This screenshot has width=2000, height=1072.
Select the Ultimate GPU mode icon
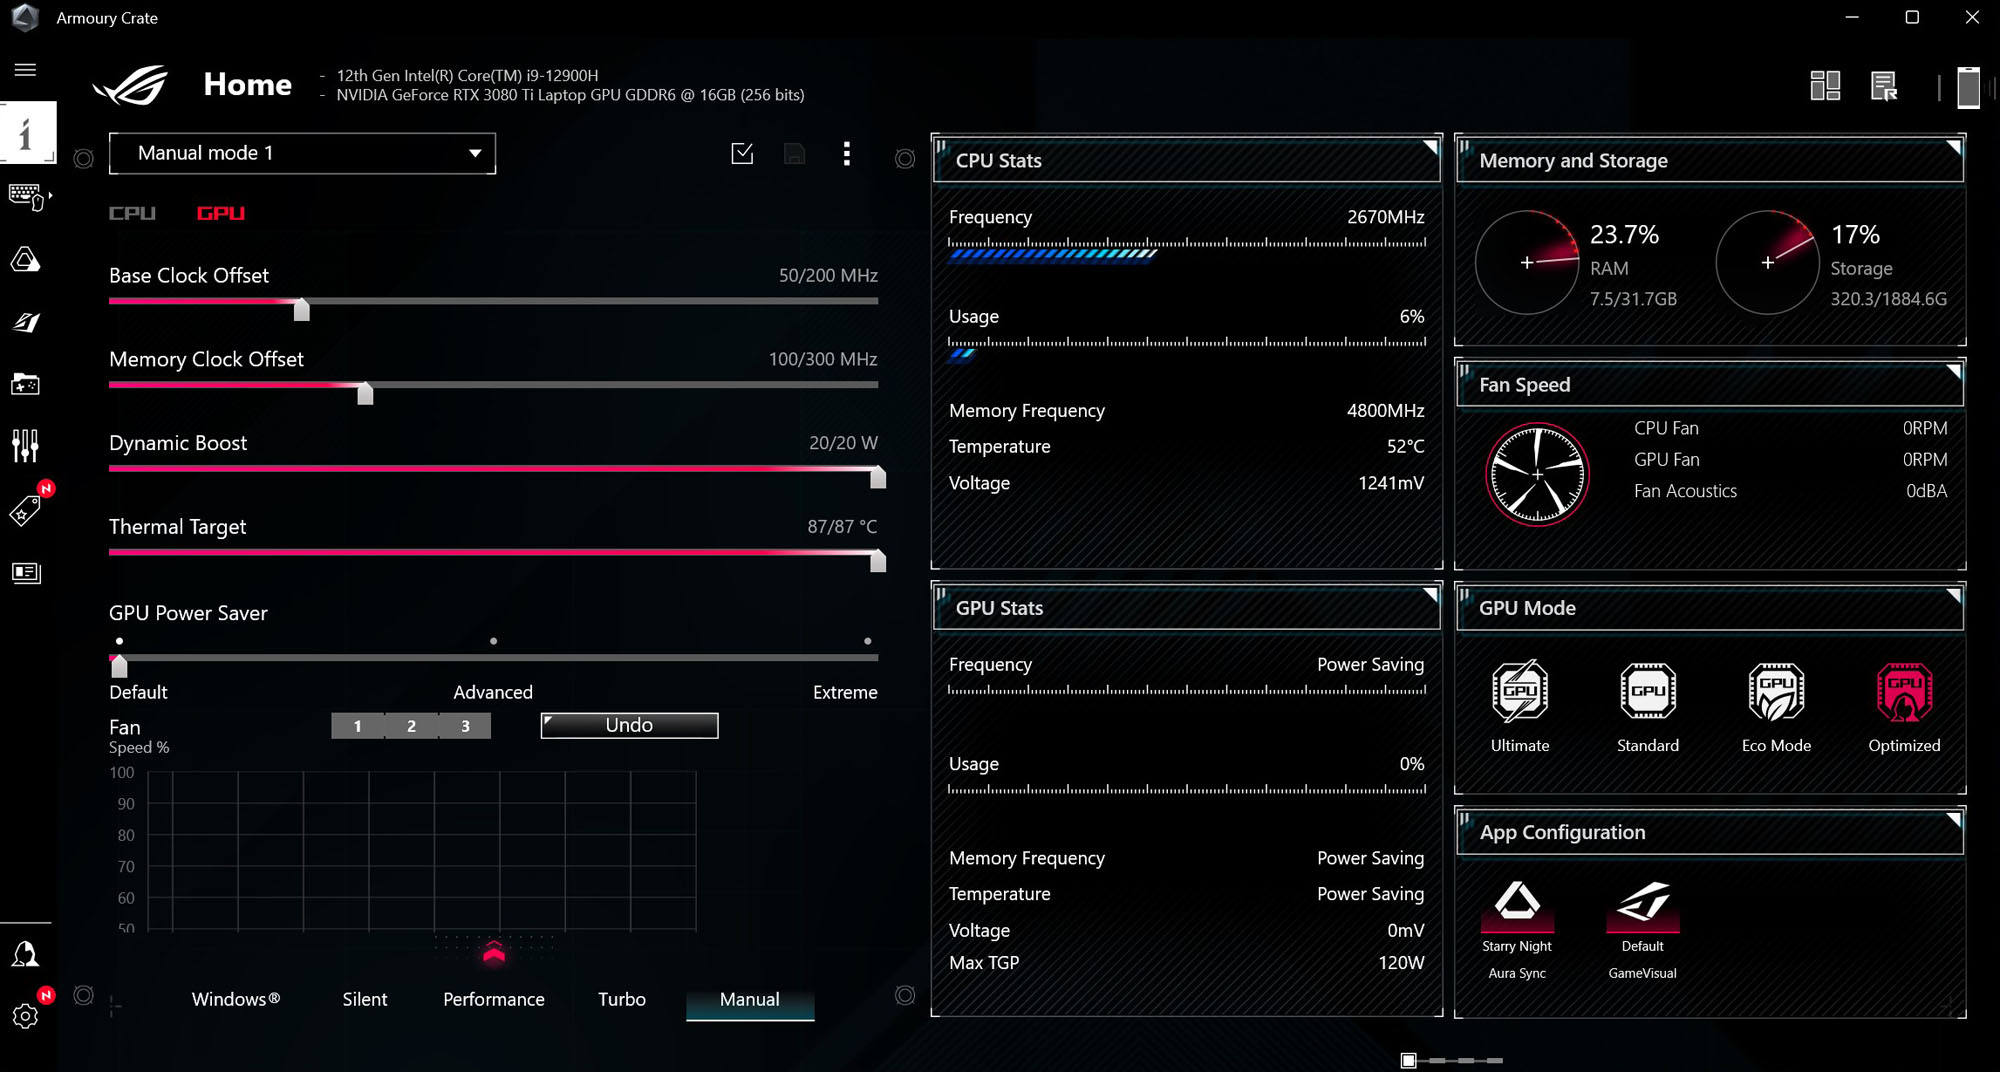1519,692
